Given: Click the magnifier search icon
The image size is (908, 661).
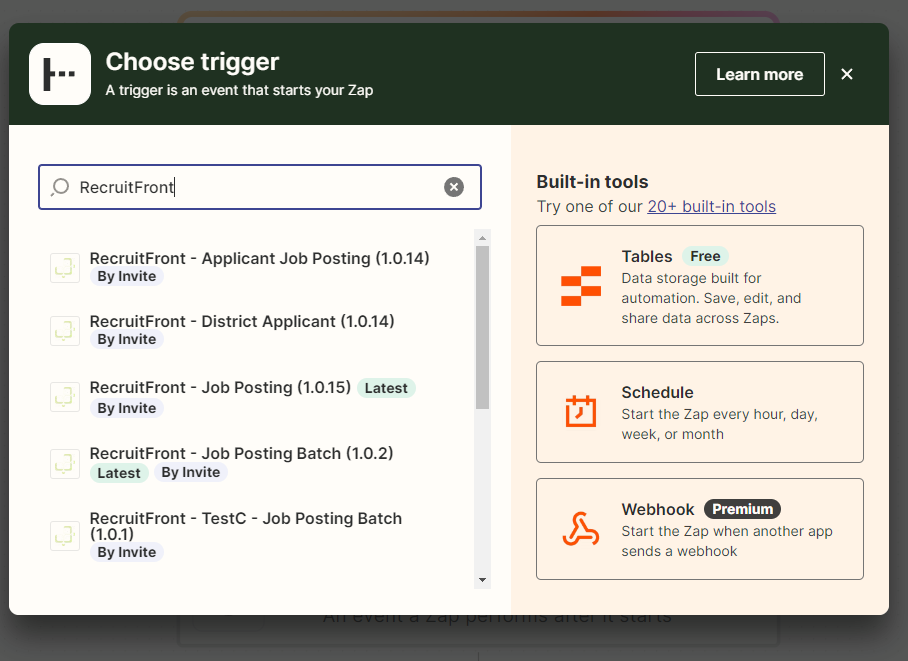Looking at the screenshot, I should 60,187.
